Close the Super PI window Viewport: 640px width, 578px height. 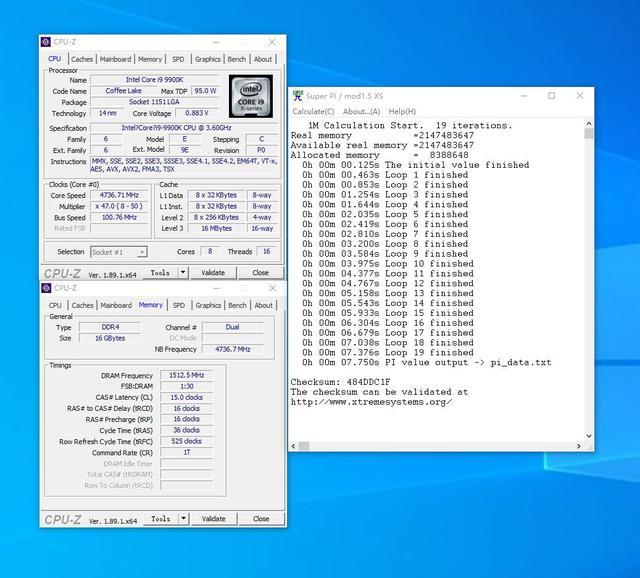(580, 96)
